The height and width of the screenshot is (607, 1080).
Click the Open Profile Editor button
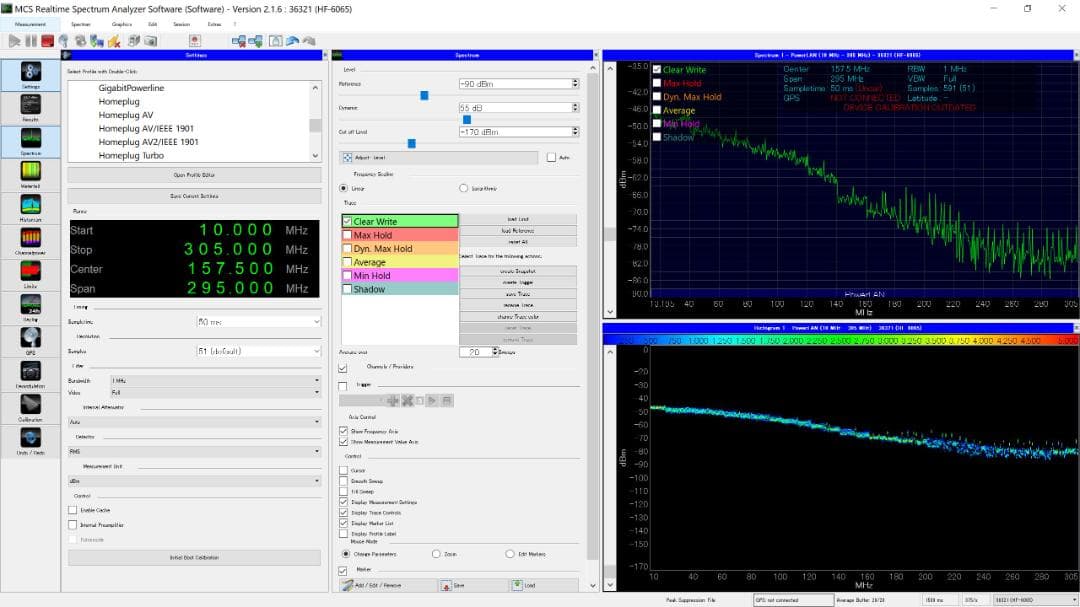(194, 175)
